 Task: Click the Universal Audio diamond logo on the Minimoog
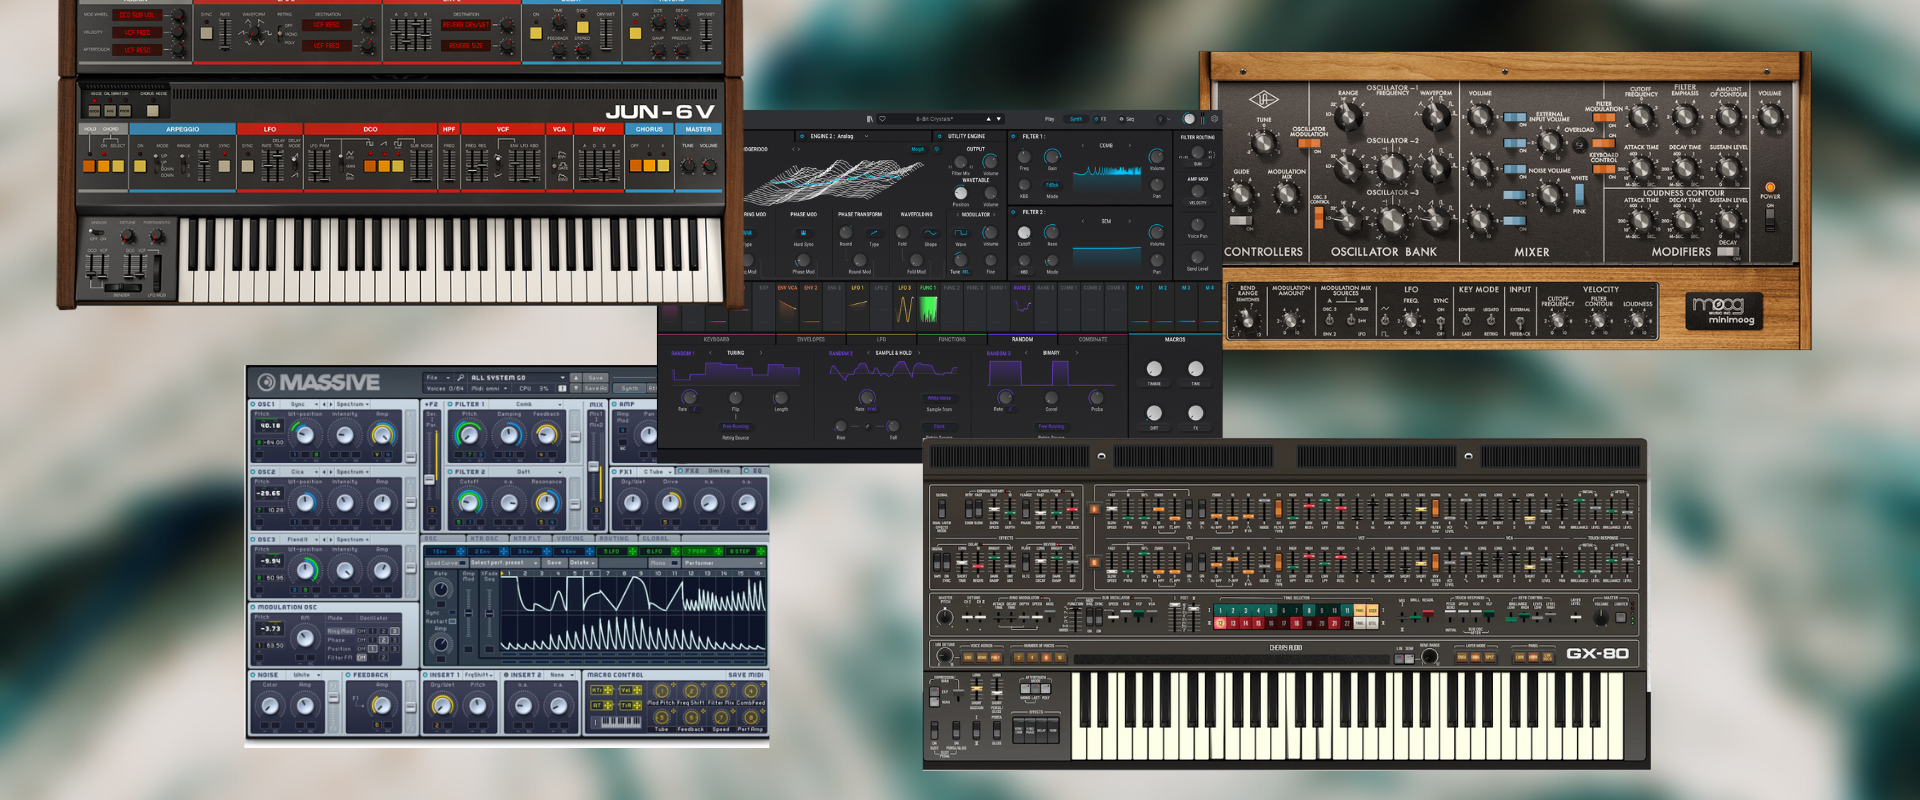pyautogui.click(x=1264, y=99)
